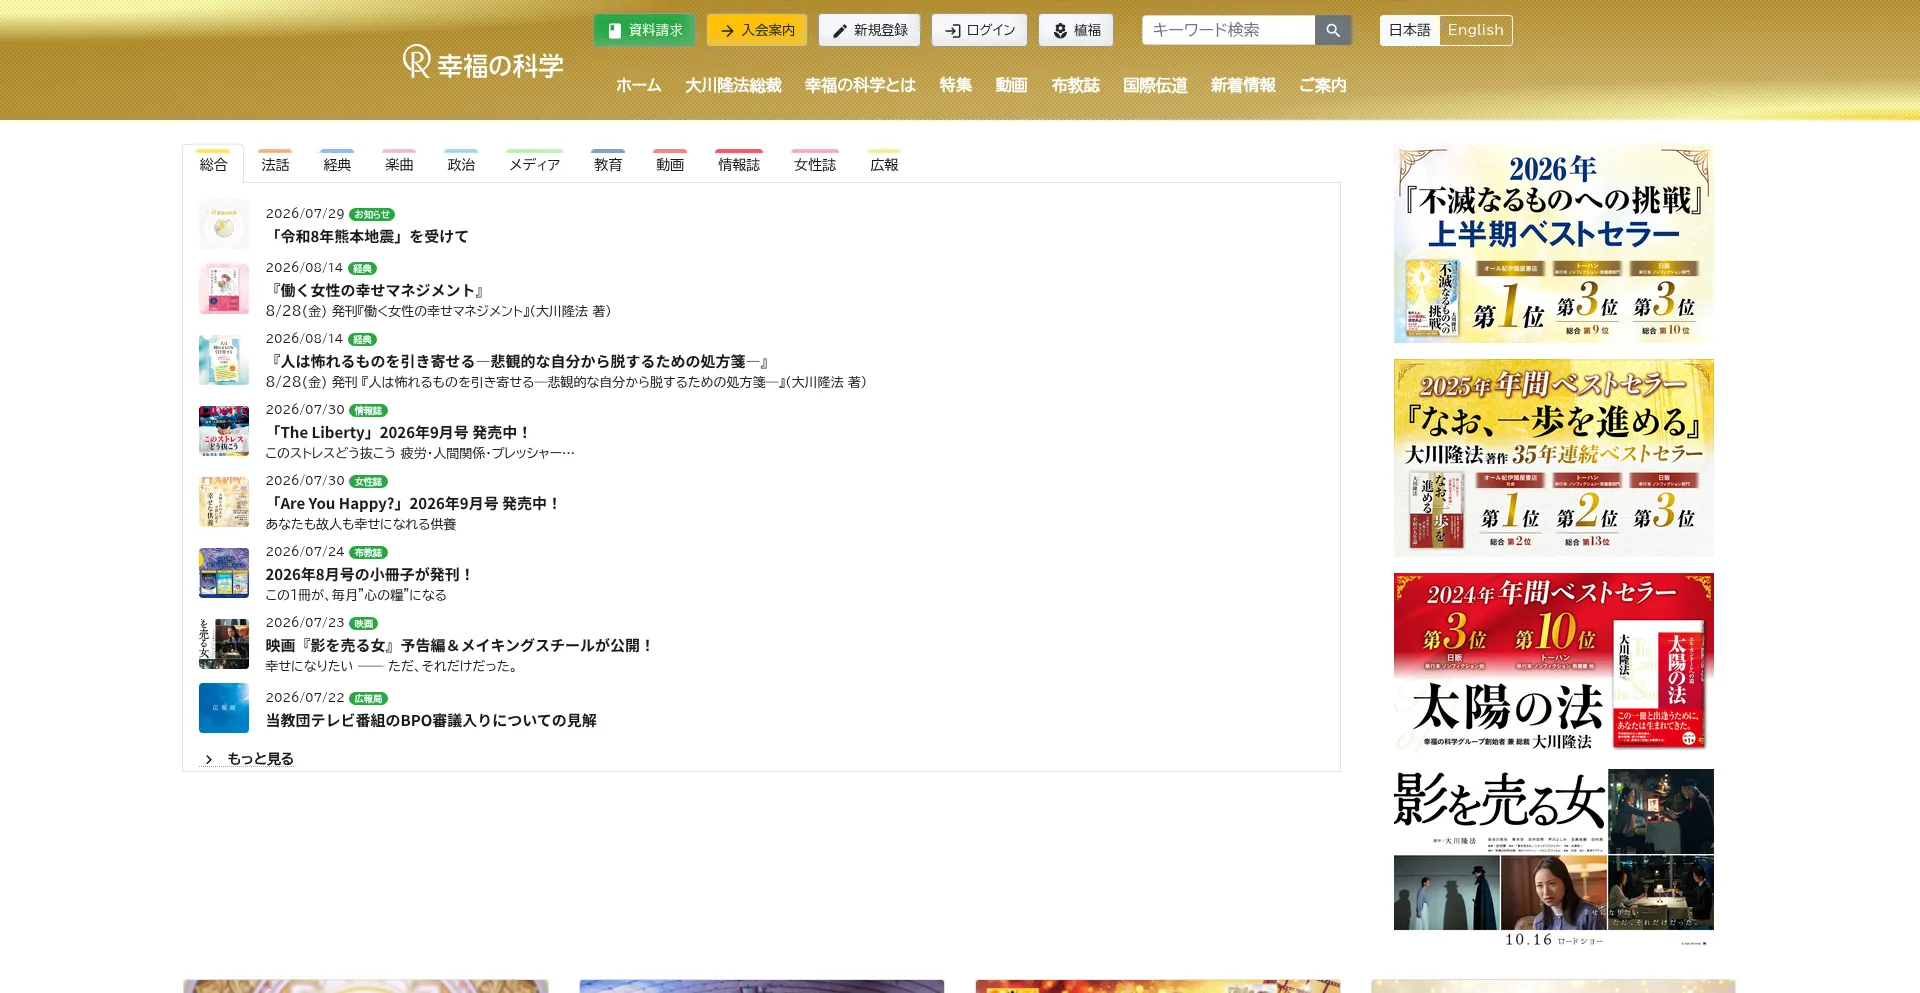Open the 幸福の科学とは menu

pos(860,85)
